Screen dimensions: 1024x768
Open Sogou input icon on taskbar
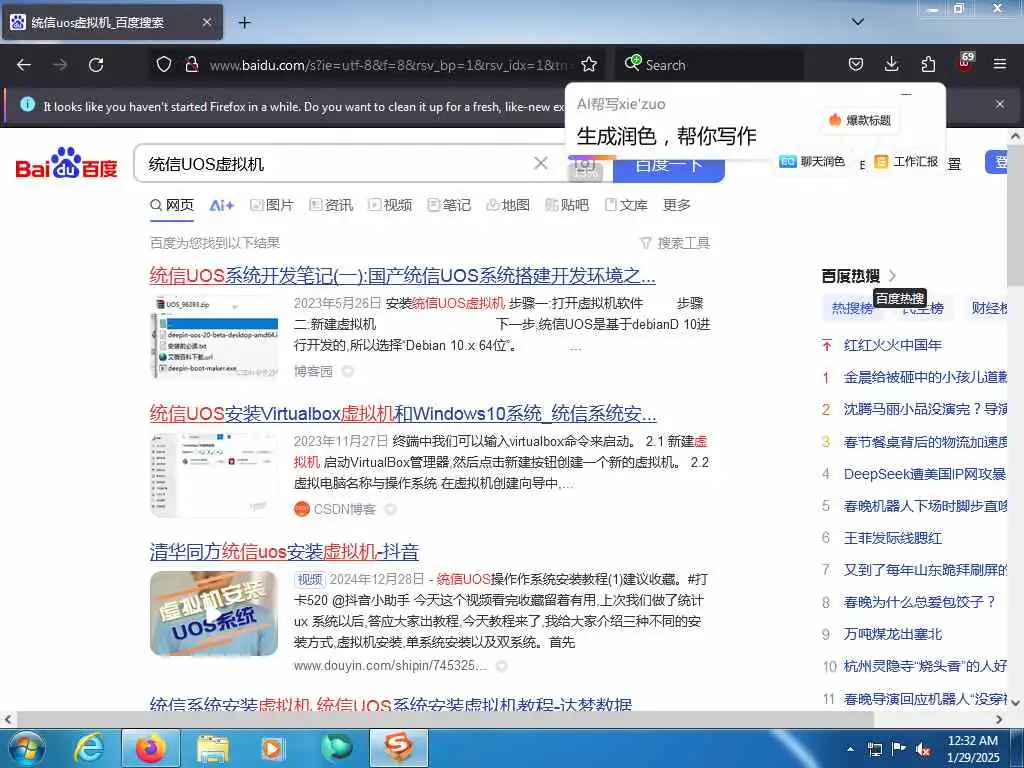click(x=398, y=748)
